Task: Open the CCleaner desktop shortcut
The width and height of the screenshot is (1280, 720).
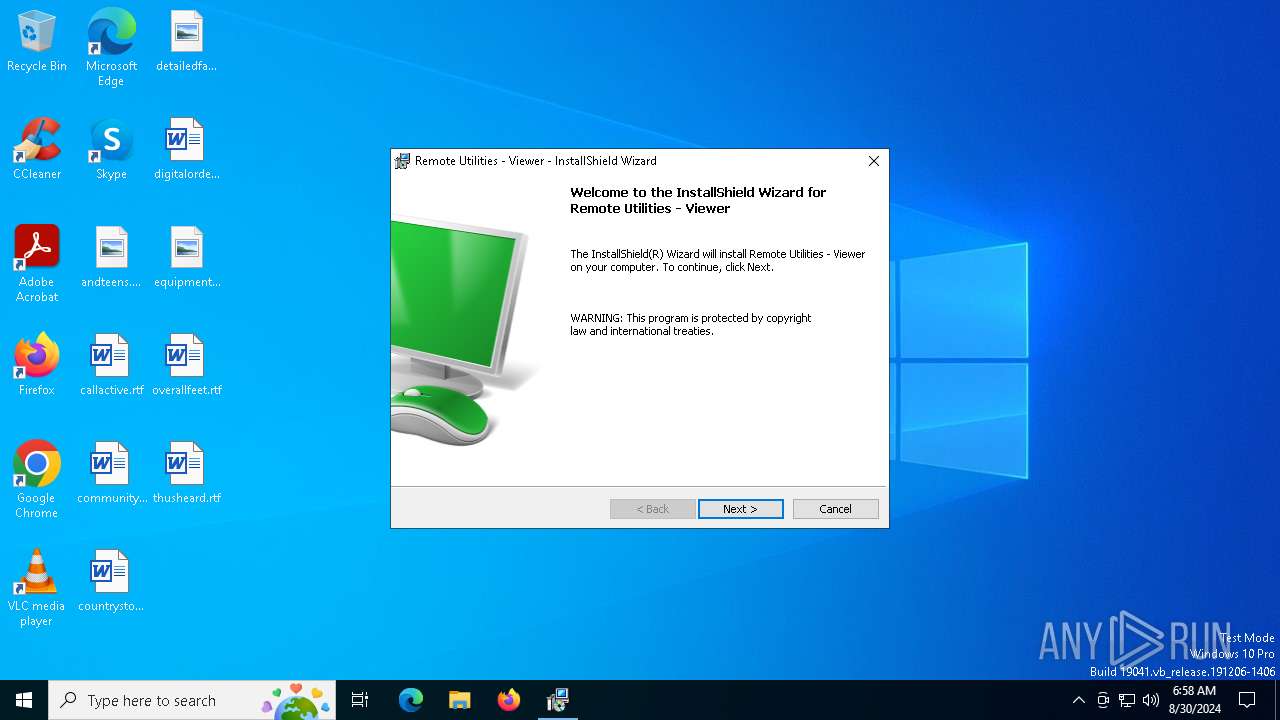Action: pos(37,150)
